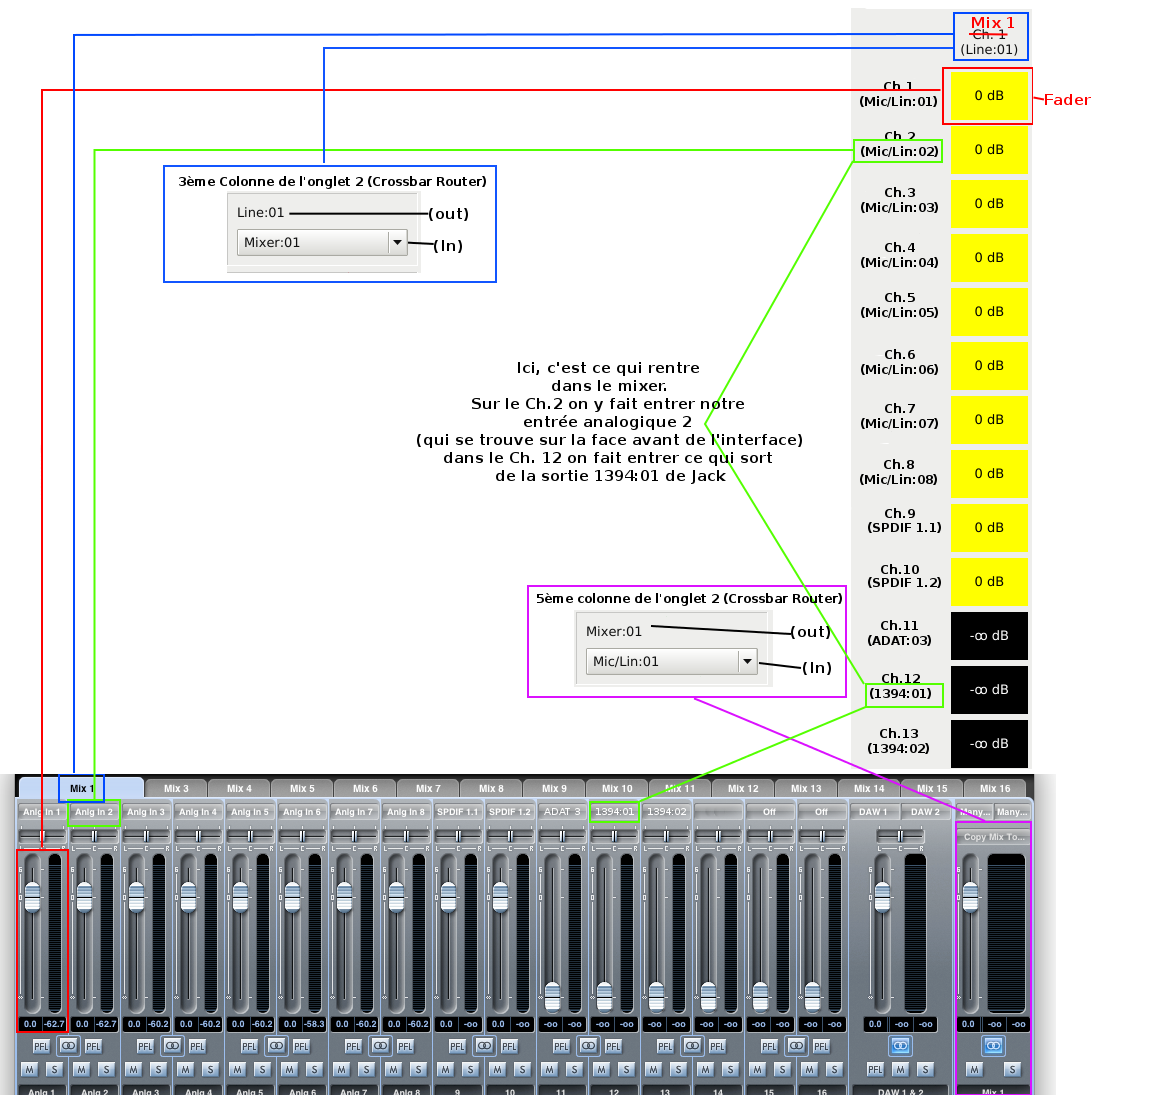The height and width of the screenshot is (1095, 1150).
Task: Open Anlg In 1 input source selector
Action: coord(42,812)
